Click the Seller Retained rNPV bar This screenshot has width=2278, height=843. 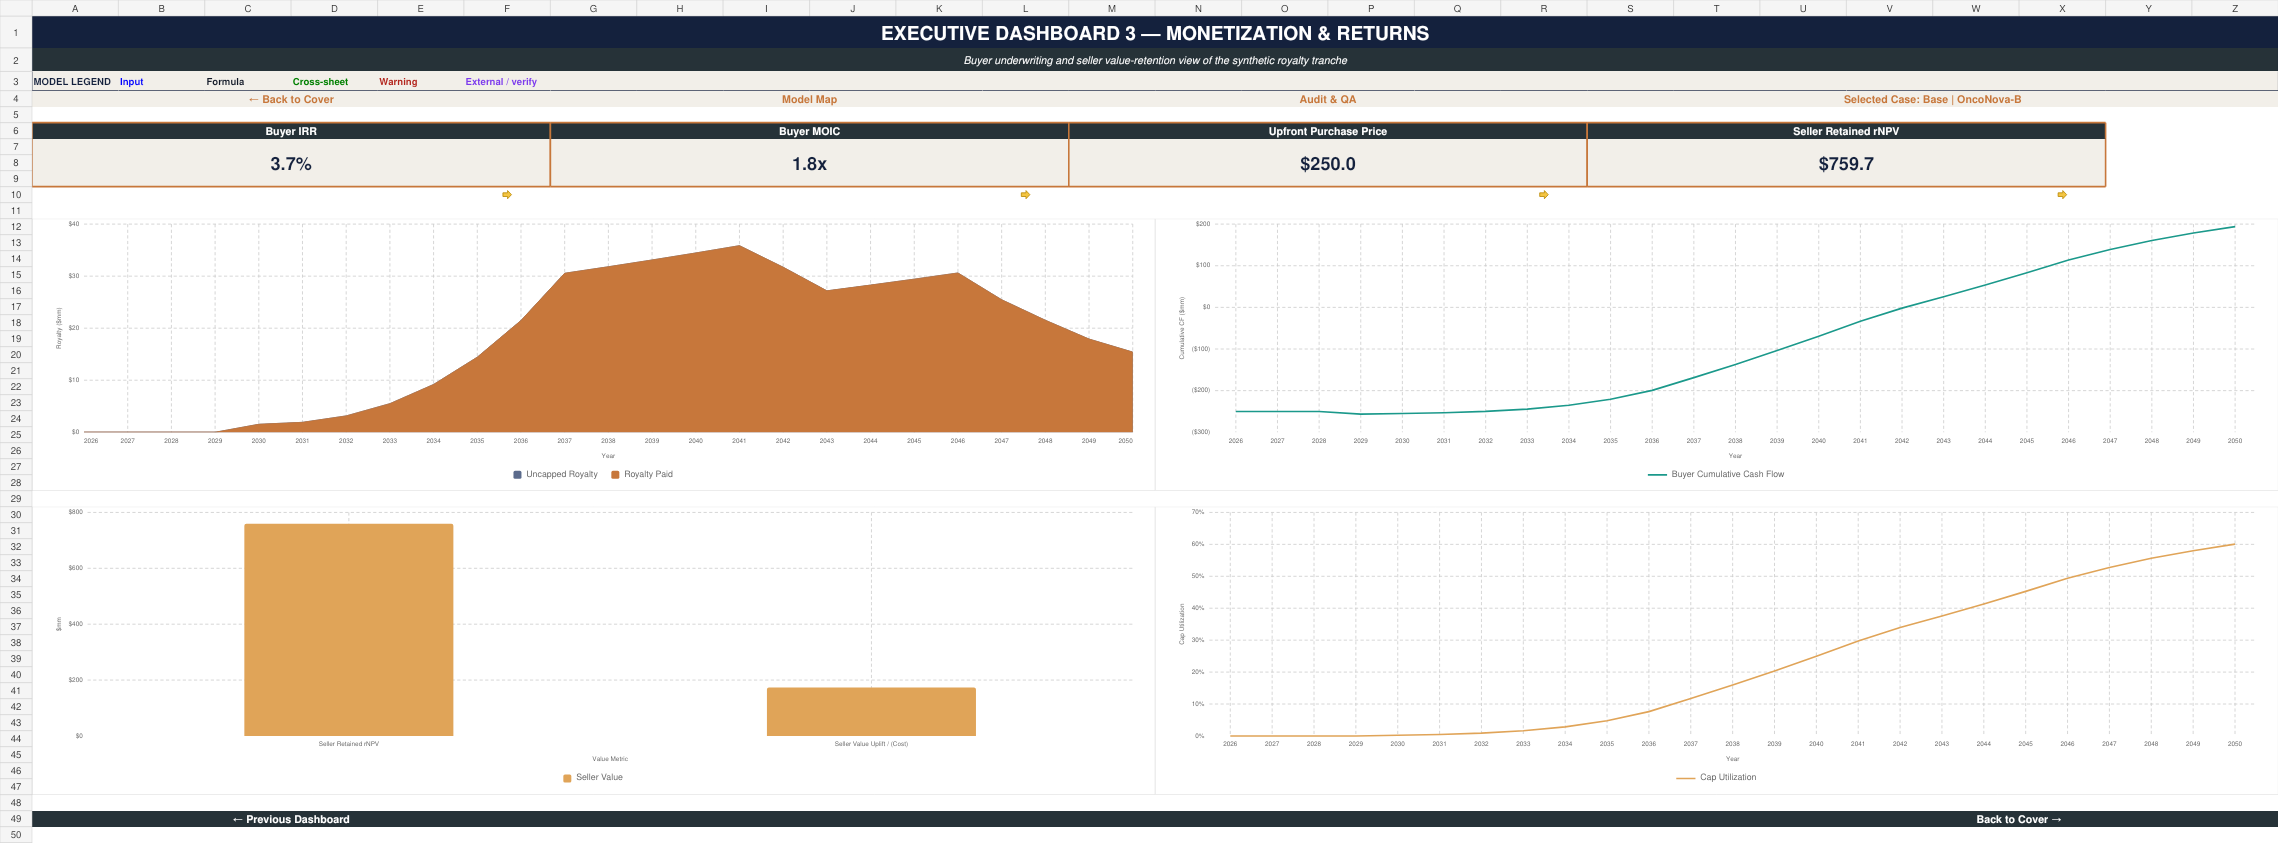click(x=349, y=630)
